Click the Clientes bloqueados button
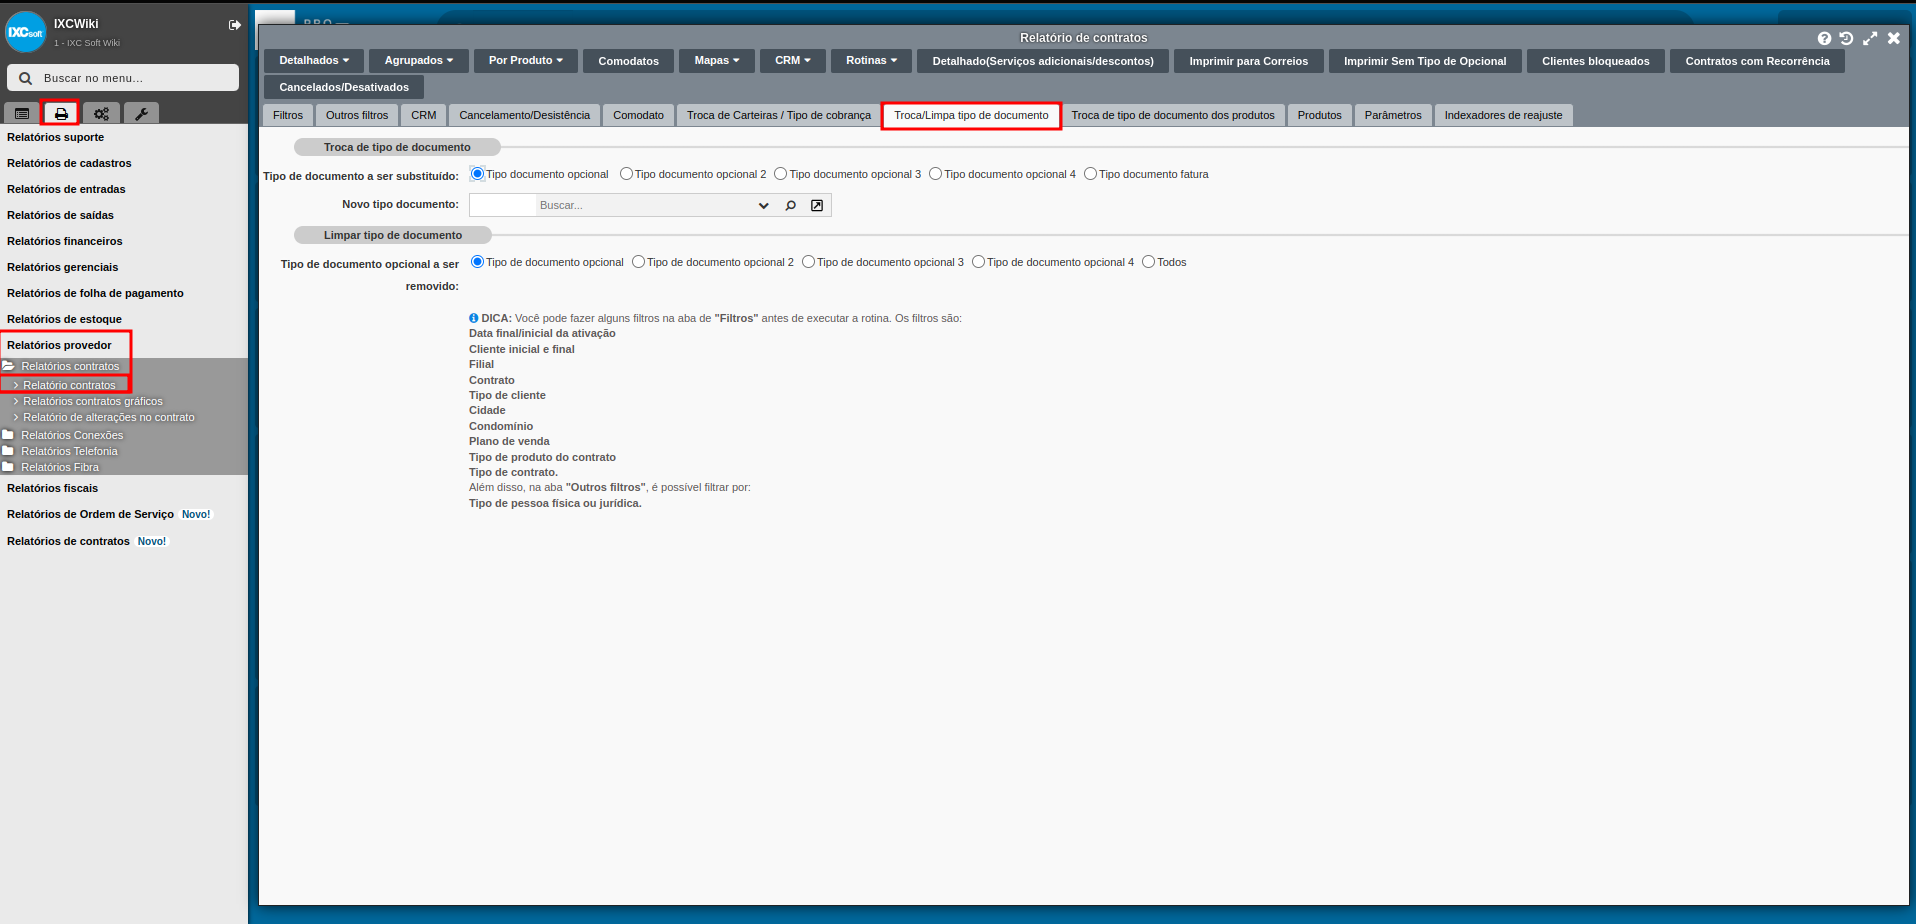The image size is (1916, 924). (x=1596, y=61)
